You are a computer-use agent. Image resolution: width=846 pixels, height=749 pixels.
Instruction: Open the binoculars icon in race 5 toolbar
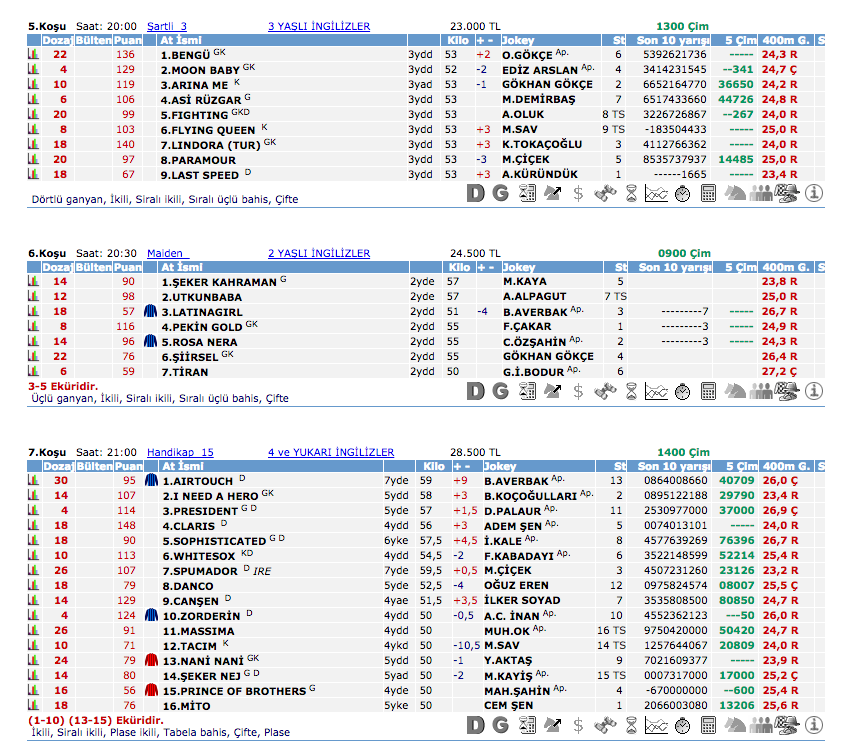coord(604,193)
